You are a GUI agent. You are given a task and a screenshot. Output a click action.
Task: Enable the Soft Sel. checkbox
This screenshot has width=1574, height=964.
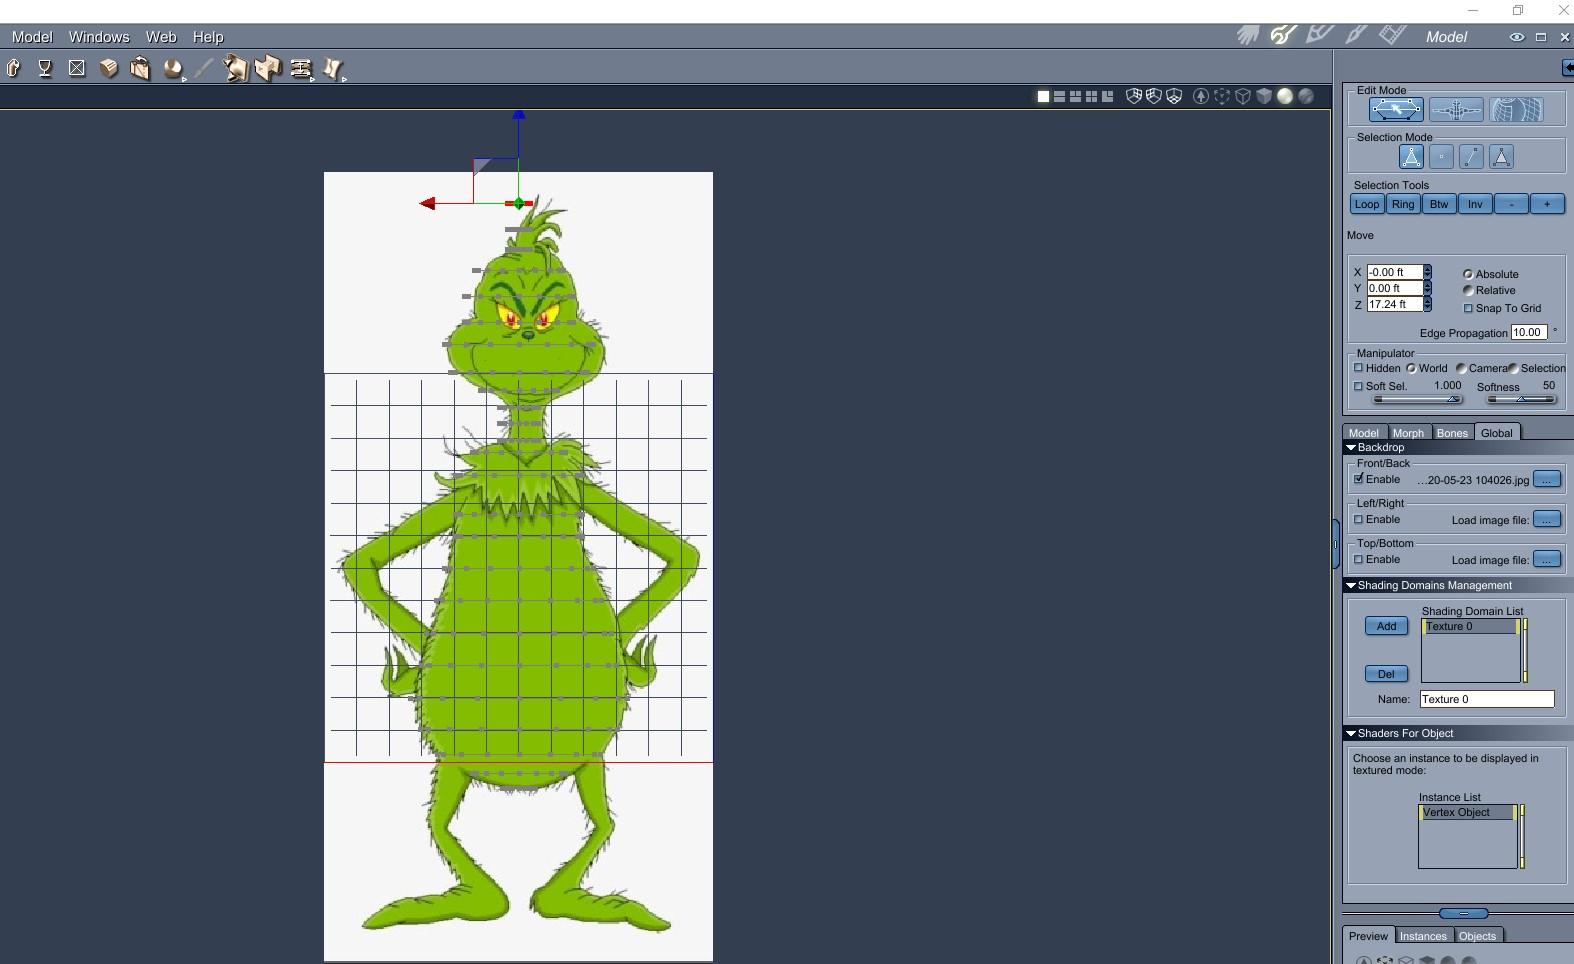coord(1359,386)
